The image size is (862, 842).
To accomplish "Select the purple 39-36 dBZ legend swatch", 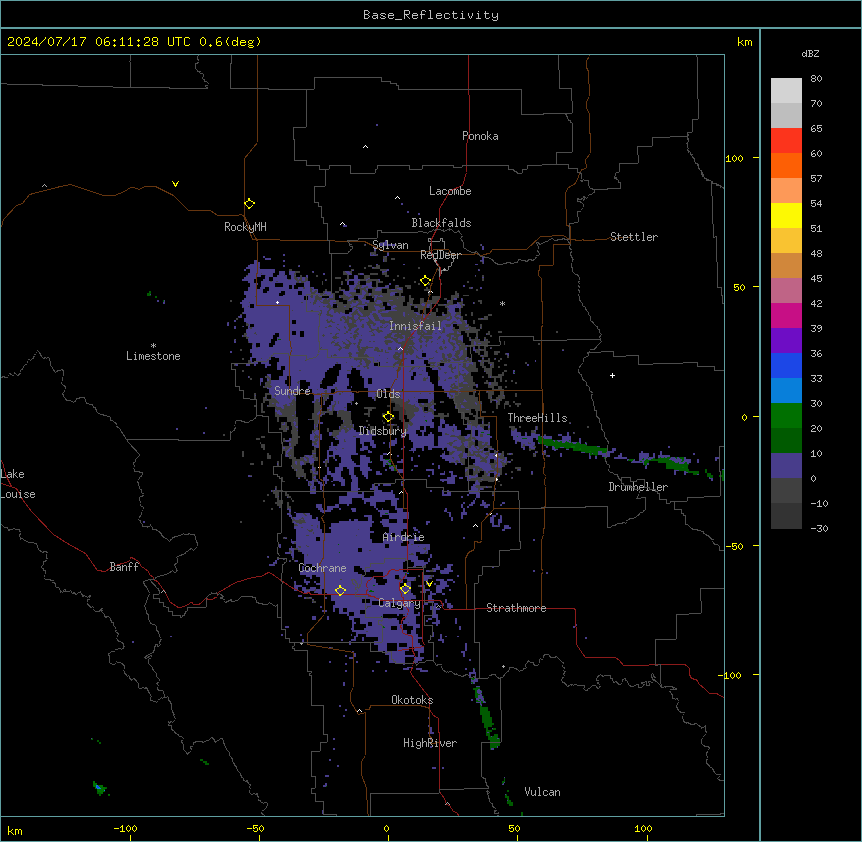I will 786,341.
